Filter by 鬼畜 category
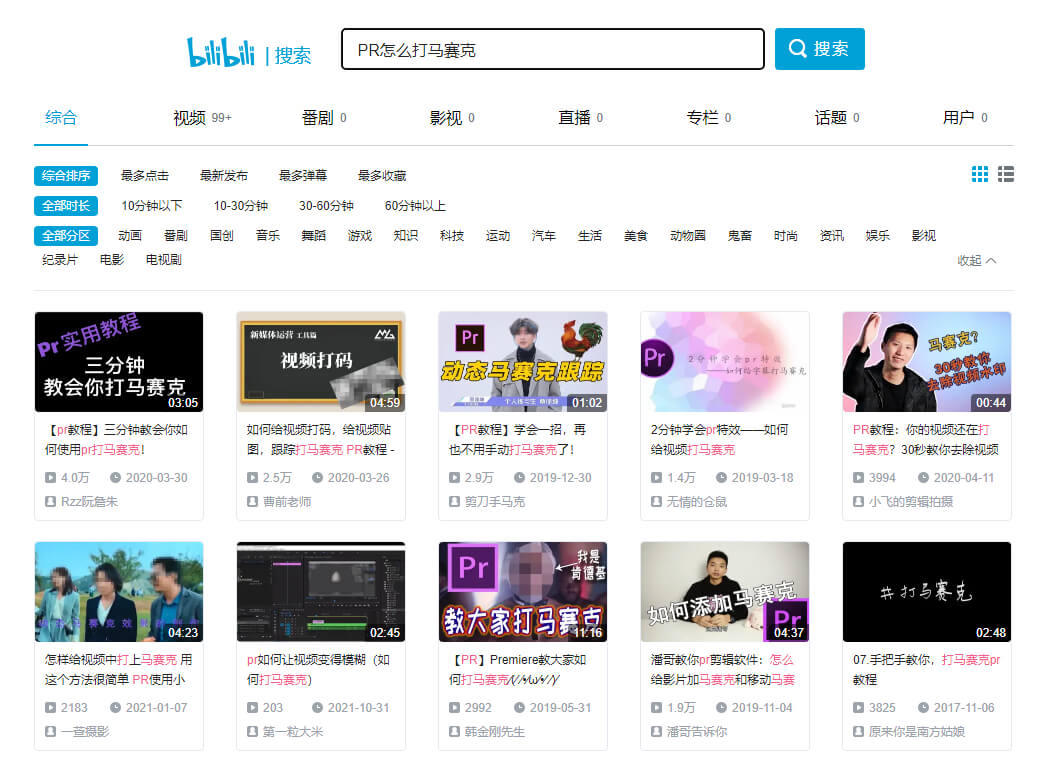Screen dimensions: 1047x759 [x=740, y=236]
